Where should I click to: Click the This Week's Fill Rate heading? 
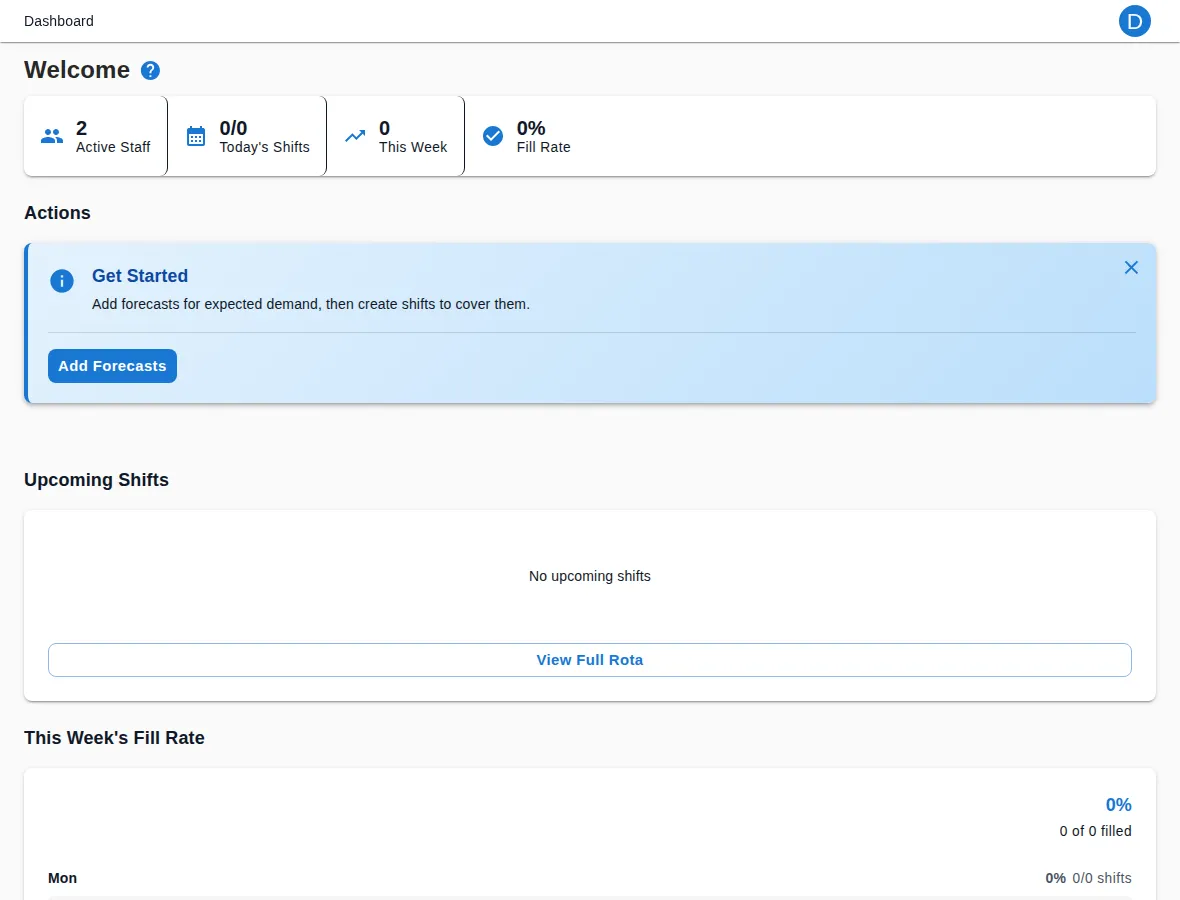click(114, 738)
